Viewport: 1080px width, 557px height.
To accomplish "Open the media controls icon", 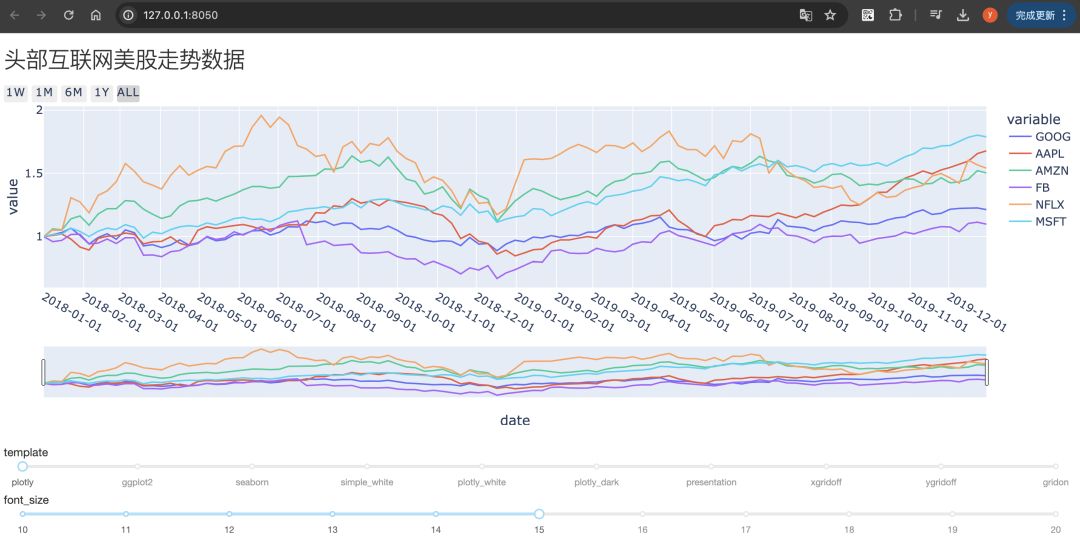I will pyautogui.click(x=935, y=15).
